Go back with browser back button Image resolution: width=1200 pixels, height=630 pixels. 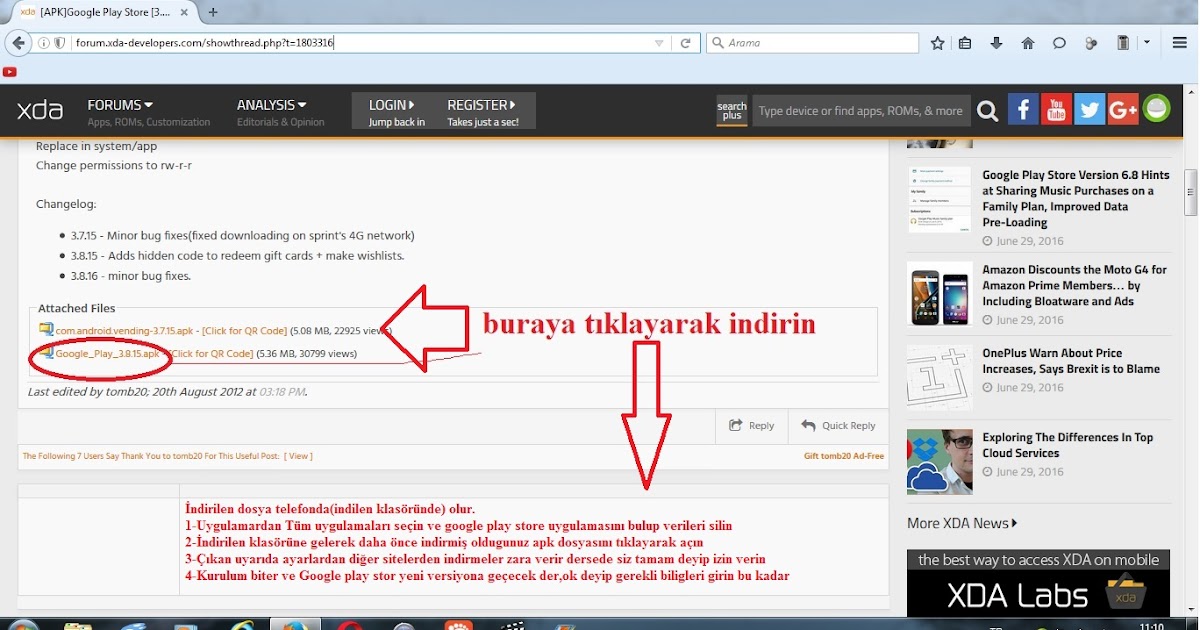pos(17,43)
